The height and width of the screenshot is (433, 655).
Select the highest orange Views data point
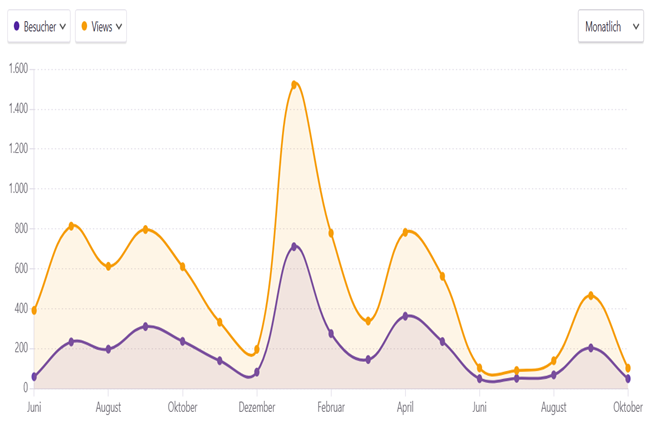point(294,85)
